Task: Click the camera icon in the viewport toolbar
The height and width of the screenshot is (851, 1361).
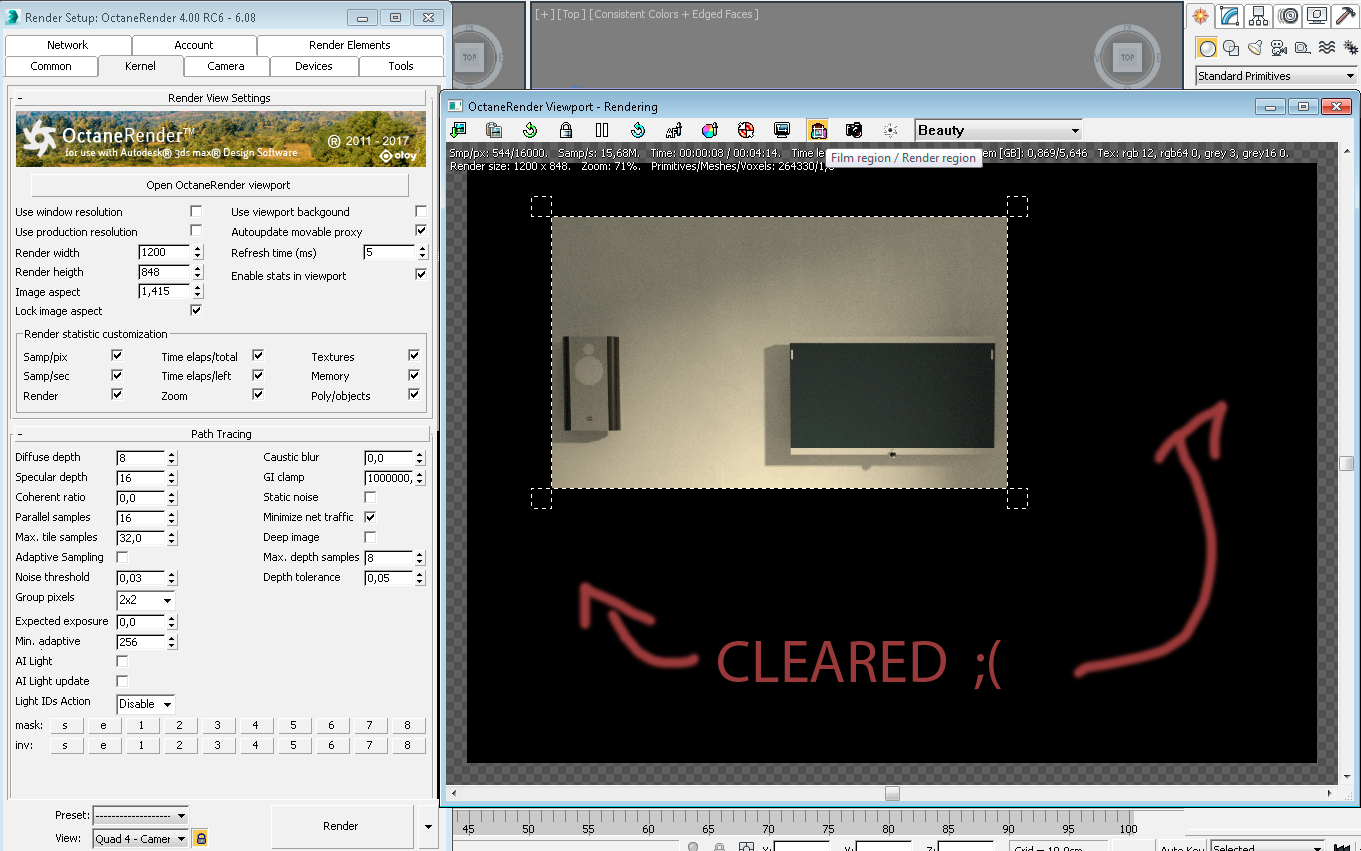Action: pos(854,130)
